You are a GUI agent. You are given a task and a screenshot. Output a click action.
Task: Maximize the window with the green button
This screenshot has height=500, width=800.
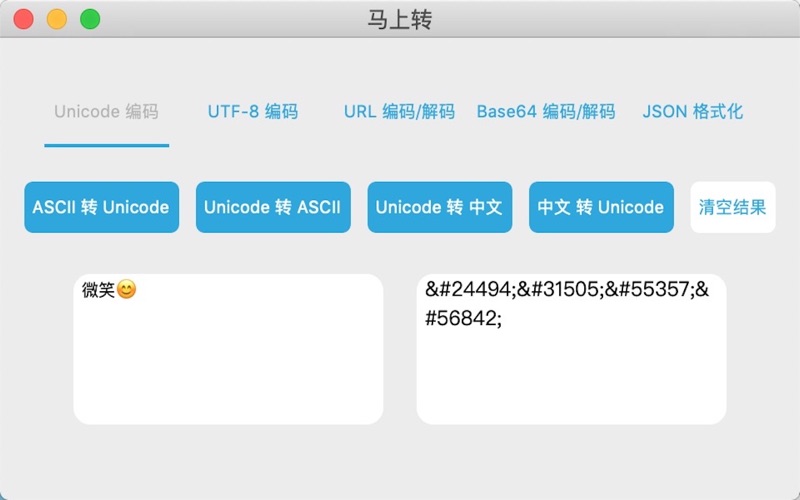pyautogui.click(x=90, y=19)
